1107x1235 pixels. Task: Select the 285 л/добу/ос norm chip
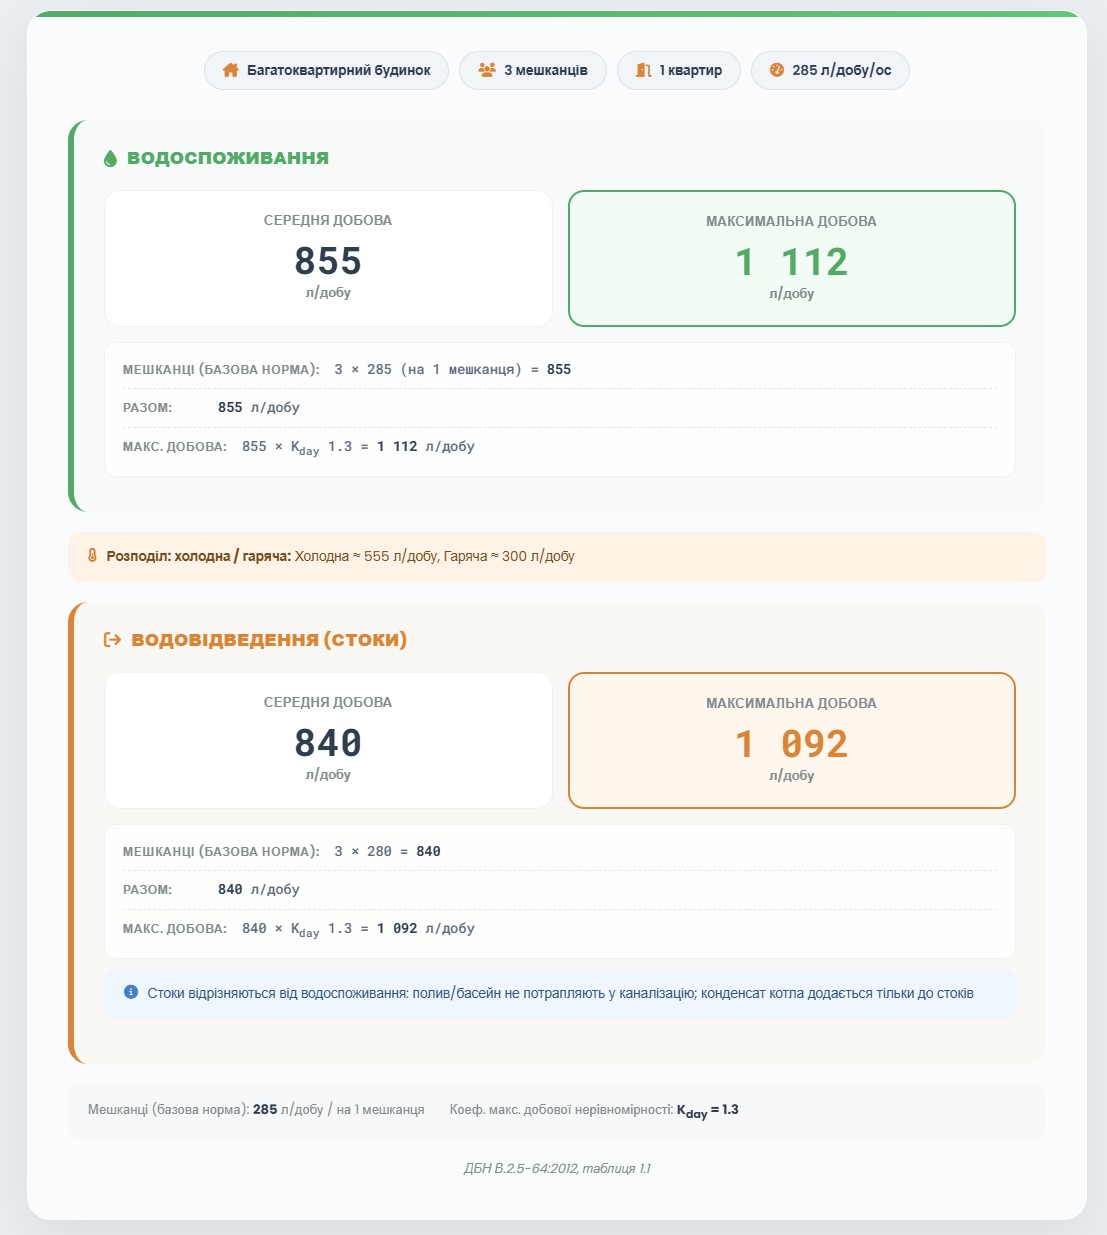pos(830,70)
